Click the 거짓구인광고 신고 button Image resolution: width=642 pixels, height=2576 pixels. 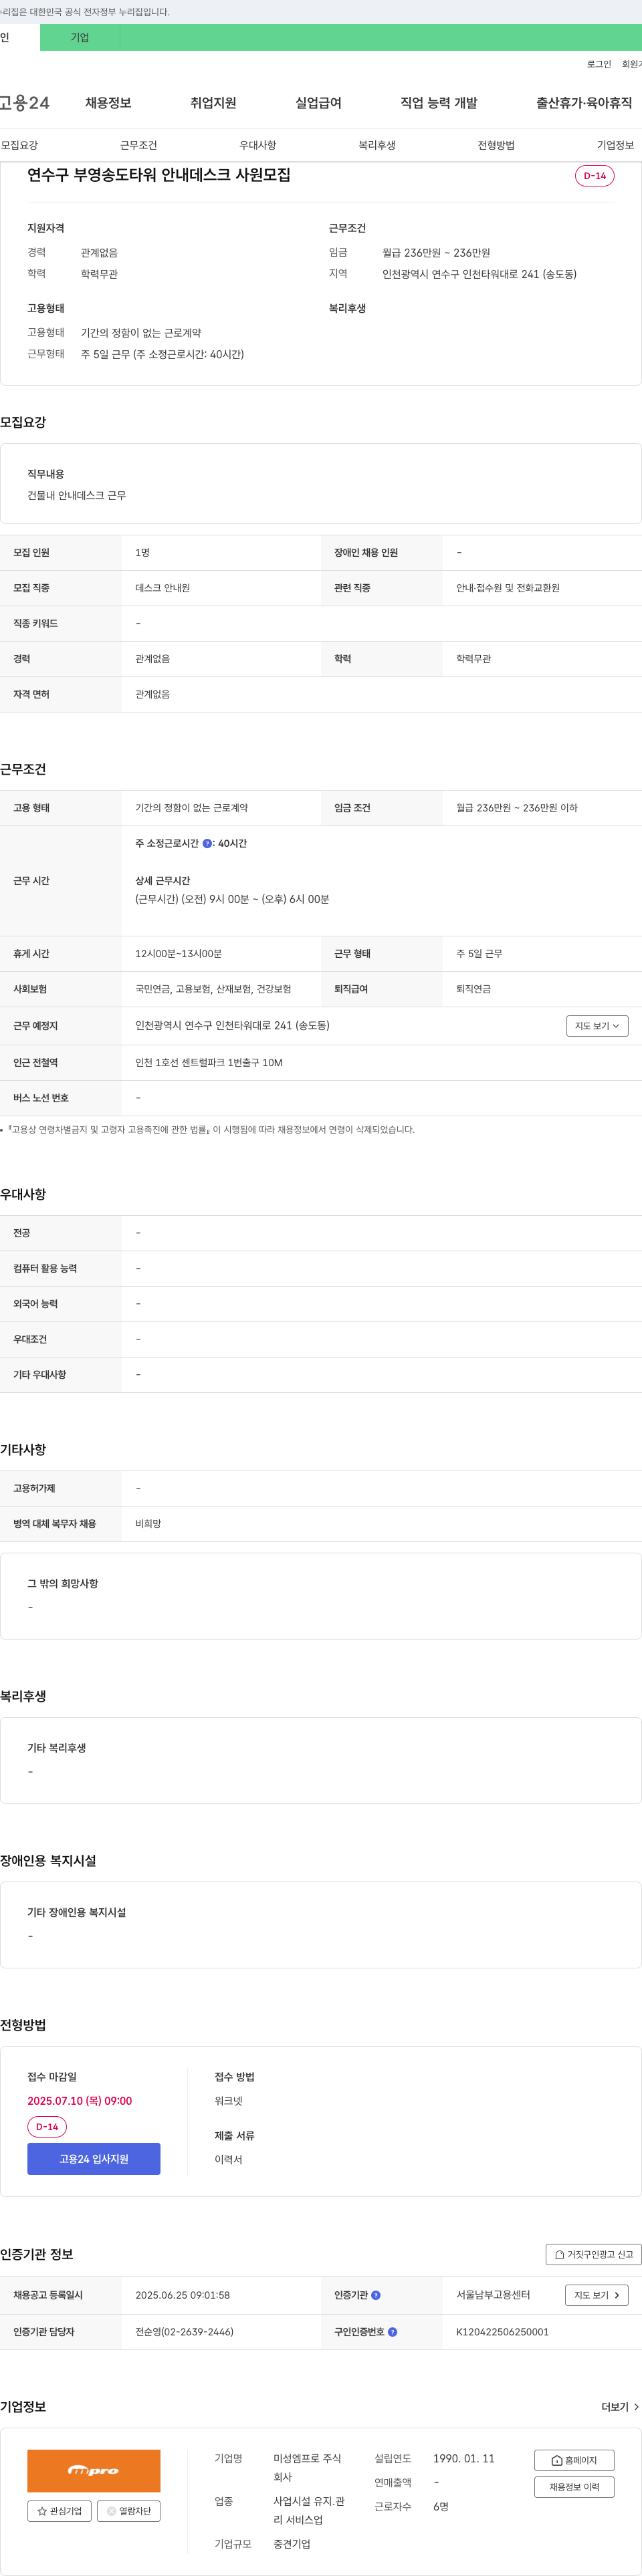pos(594,2254)
